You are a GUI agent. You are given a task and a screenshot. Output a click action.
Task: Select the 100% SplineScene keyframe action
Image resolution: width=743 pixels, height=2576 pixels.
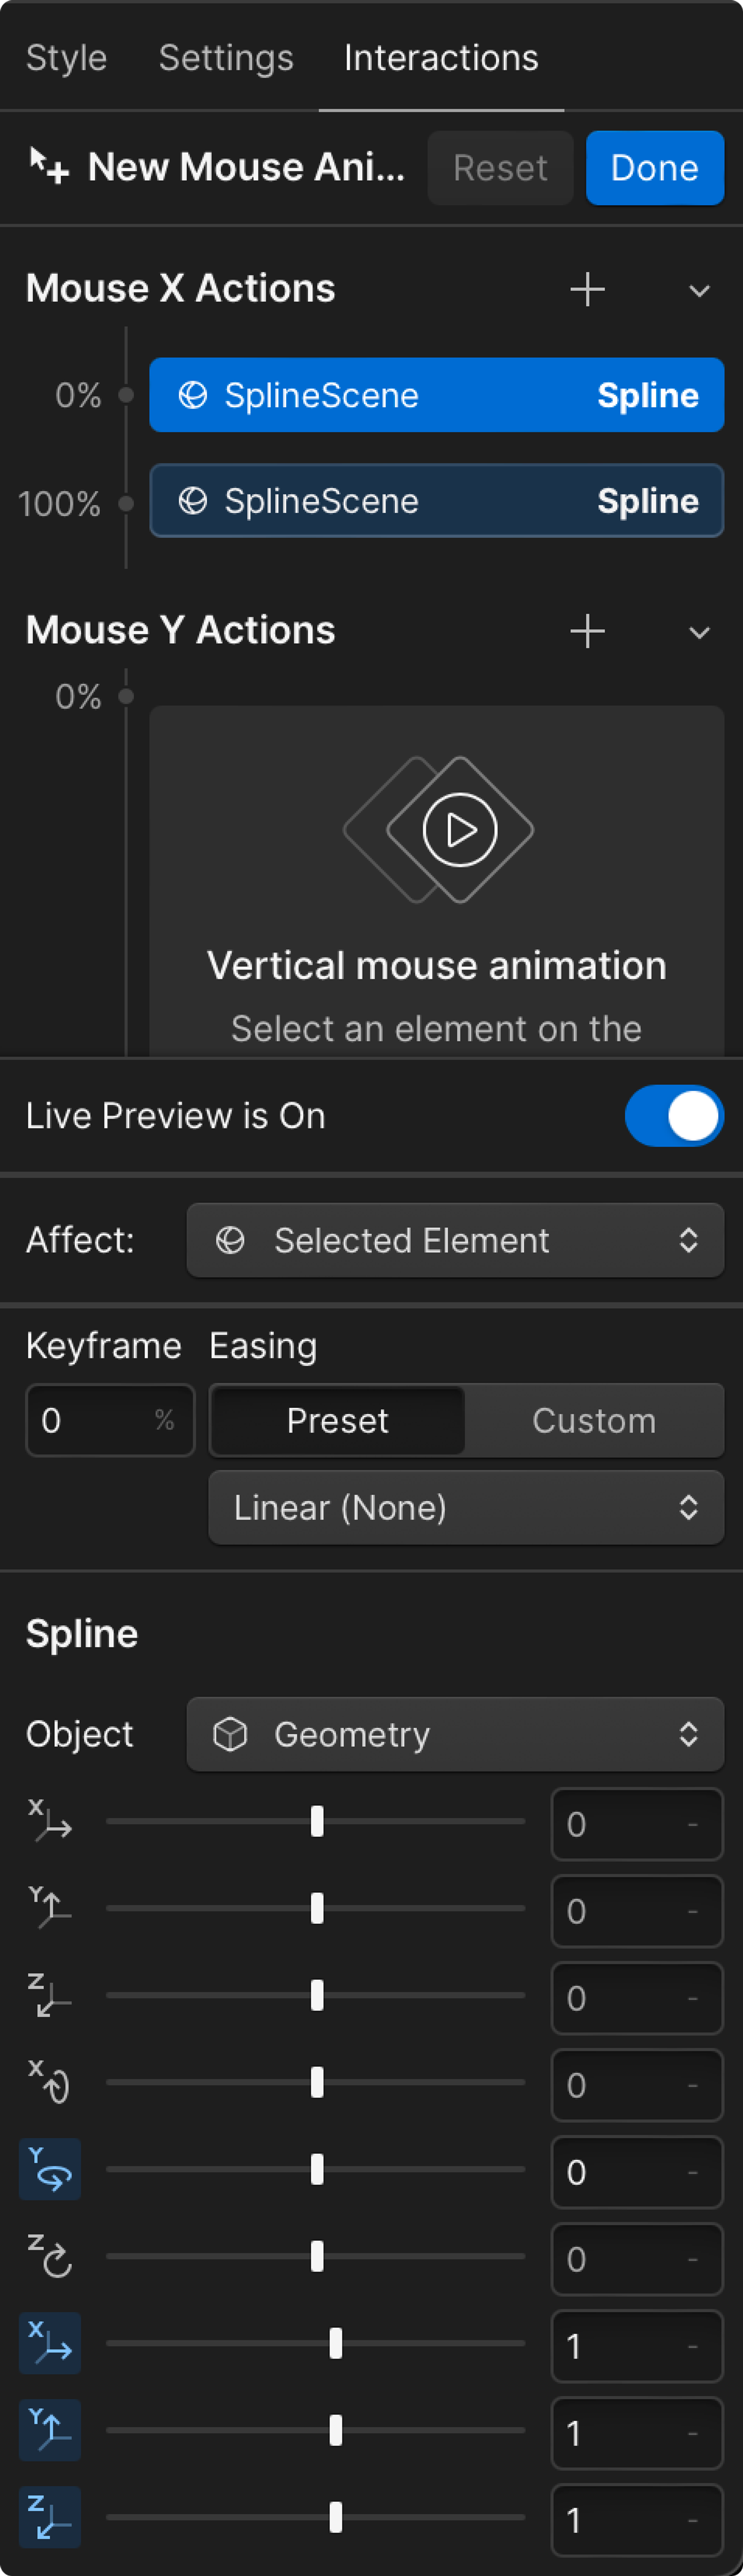pyautogui.click(x=436, y=501)
